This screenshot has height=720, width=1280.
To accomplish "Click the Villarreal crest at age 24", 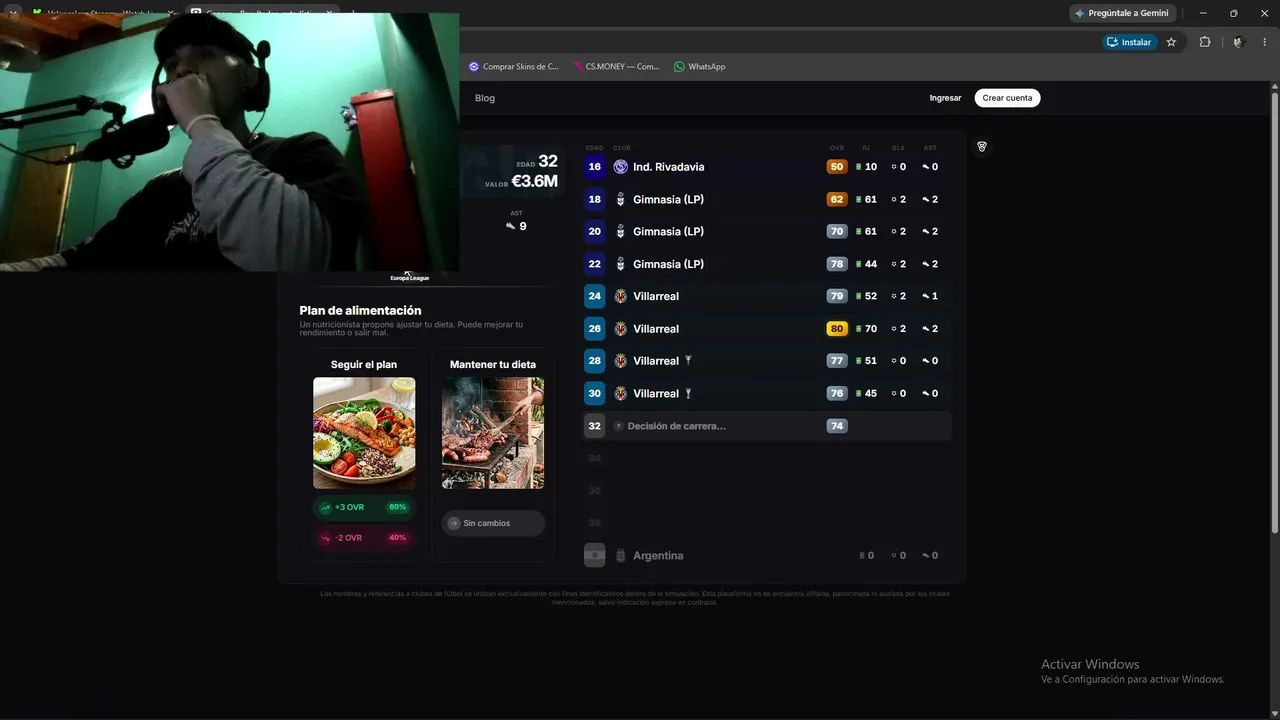I will click(x=621, y=296).
